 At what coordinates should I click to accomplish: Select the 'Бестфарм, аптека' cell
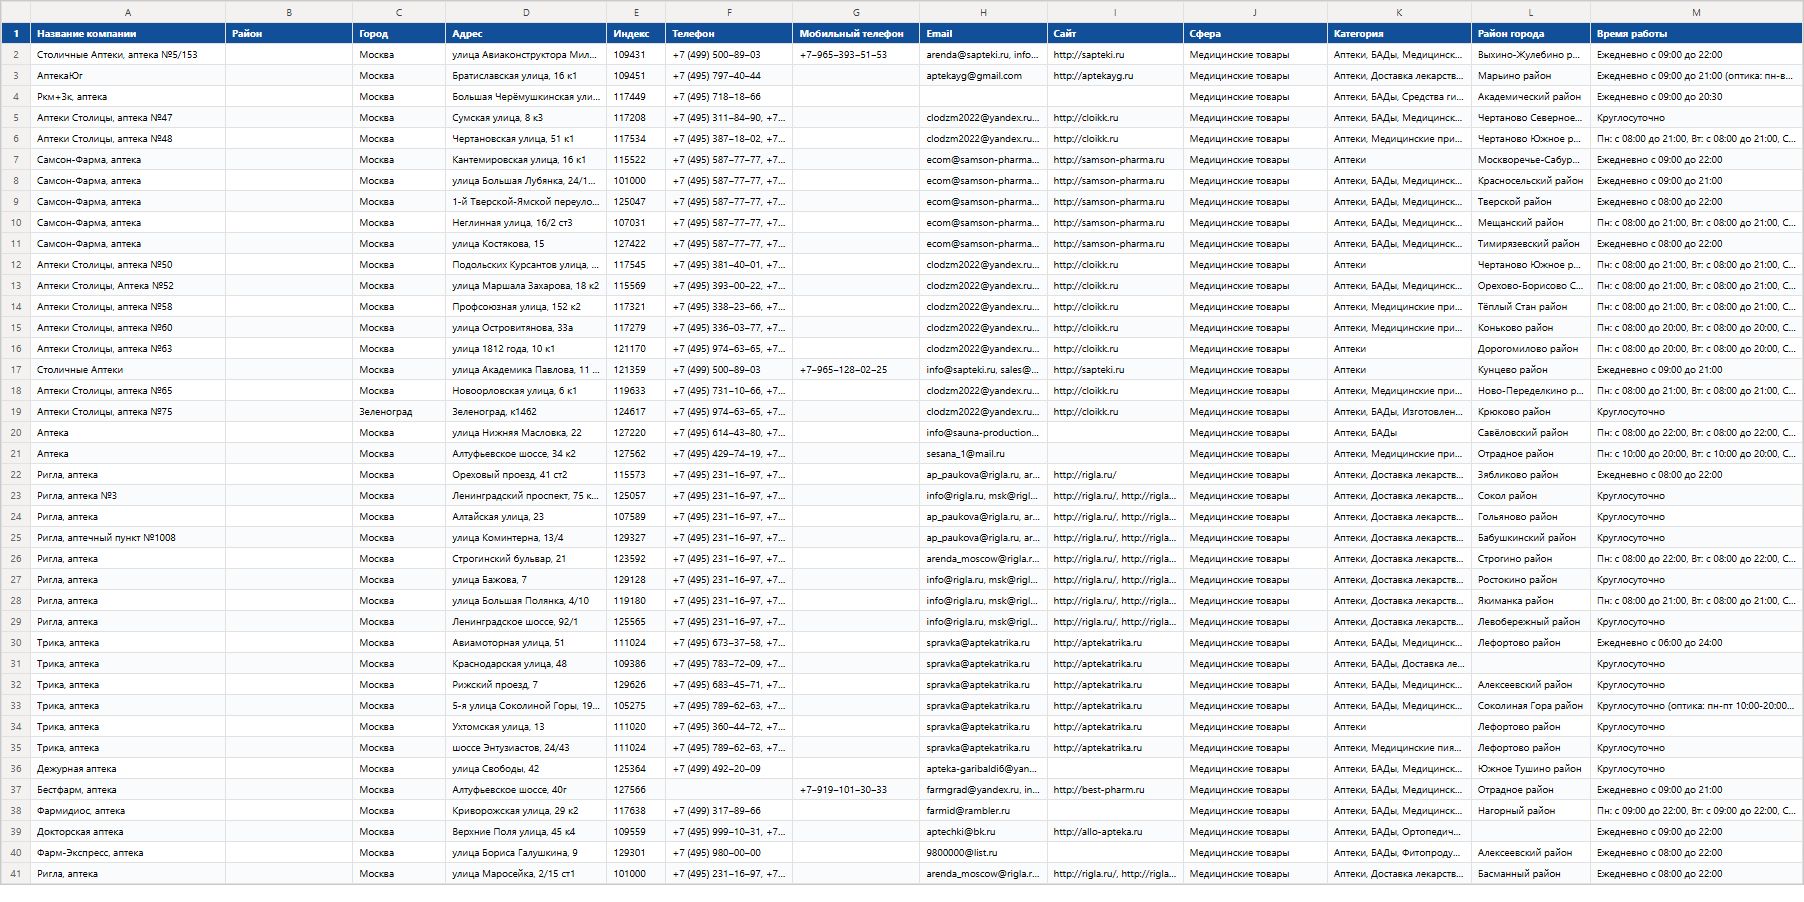click(128, 790)
